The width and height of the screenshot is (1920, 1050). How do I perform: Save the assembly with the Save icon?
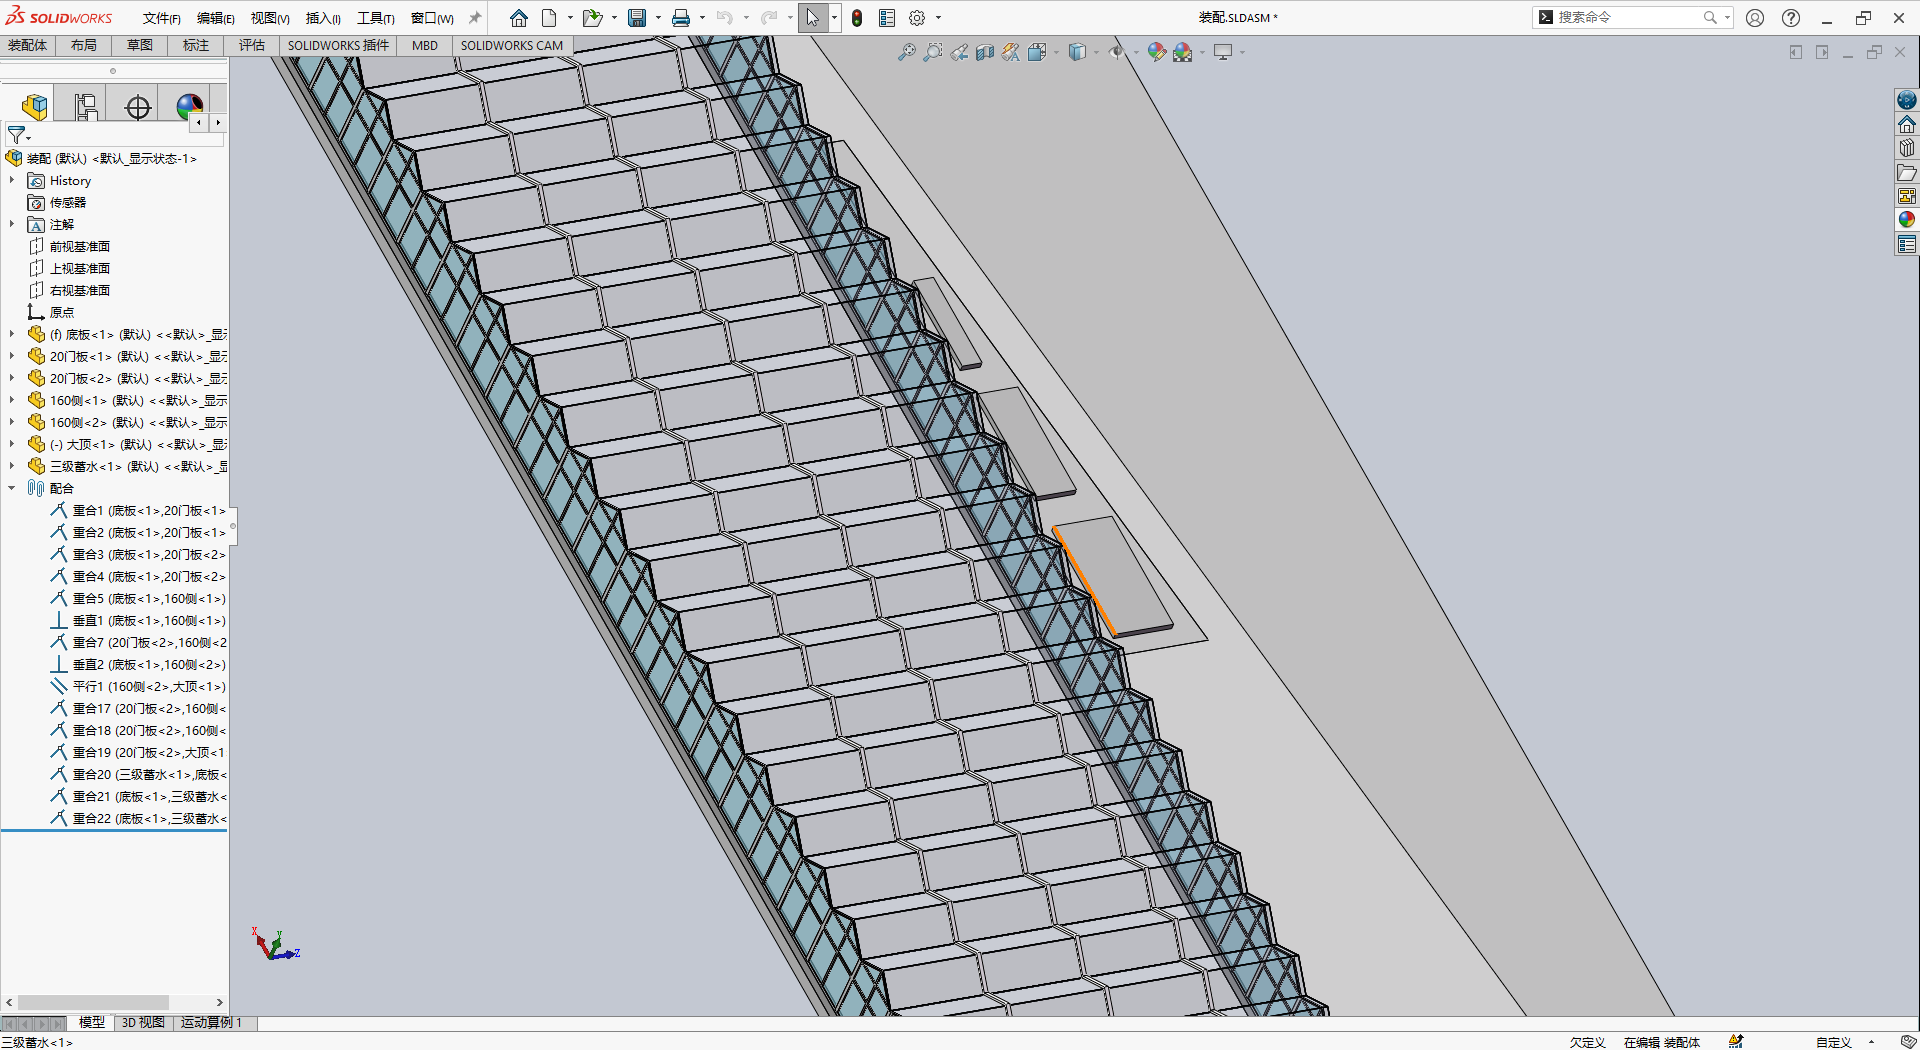pyautogui.click(x=636, y=18)
